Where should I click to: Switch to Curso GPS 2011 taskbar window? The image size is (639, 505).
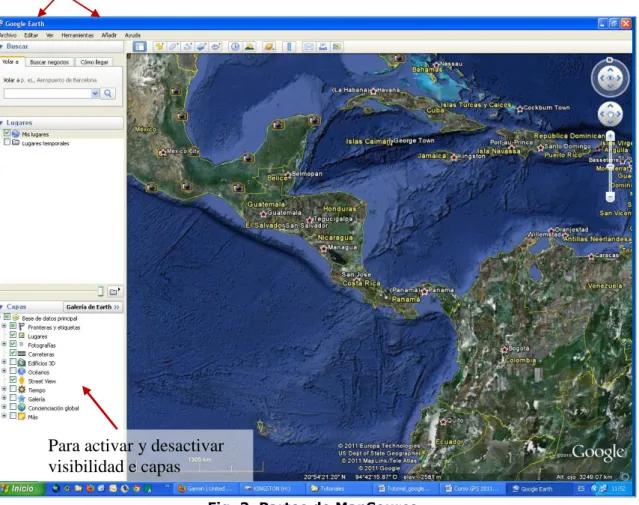472,488
